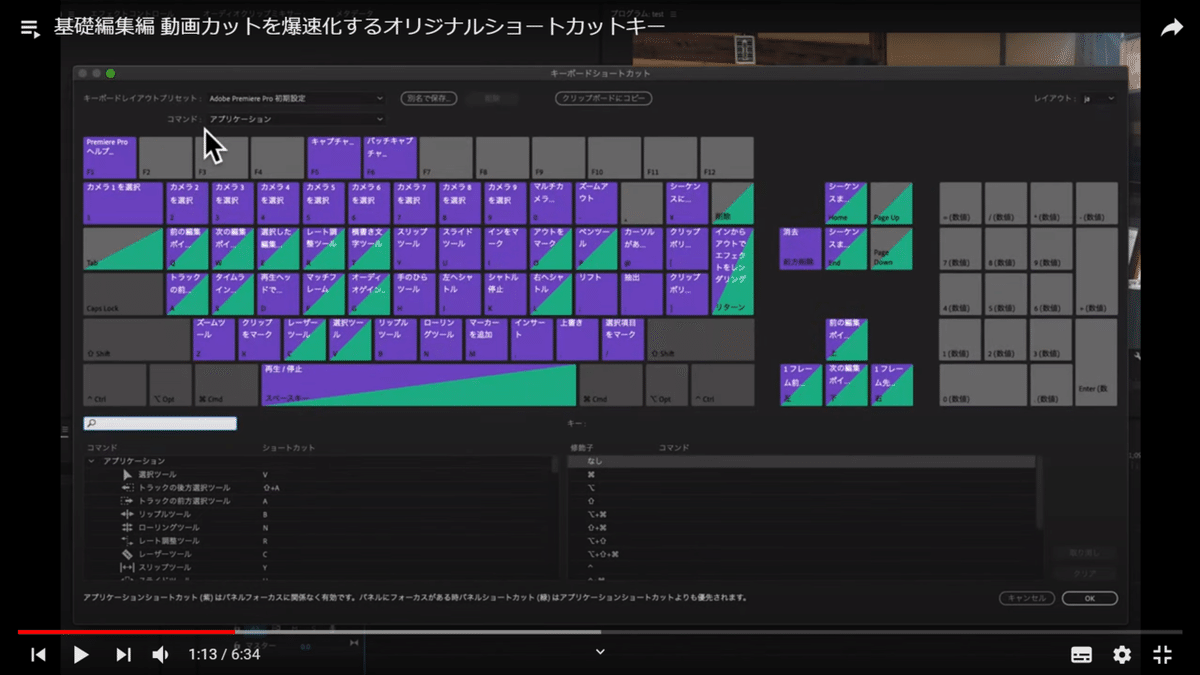This screenshot has width=1200, height=675.
Task: Open the コマンド dropdown set to アプリケーション
Action: [x=296, y=119]
